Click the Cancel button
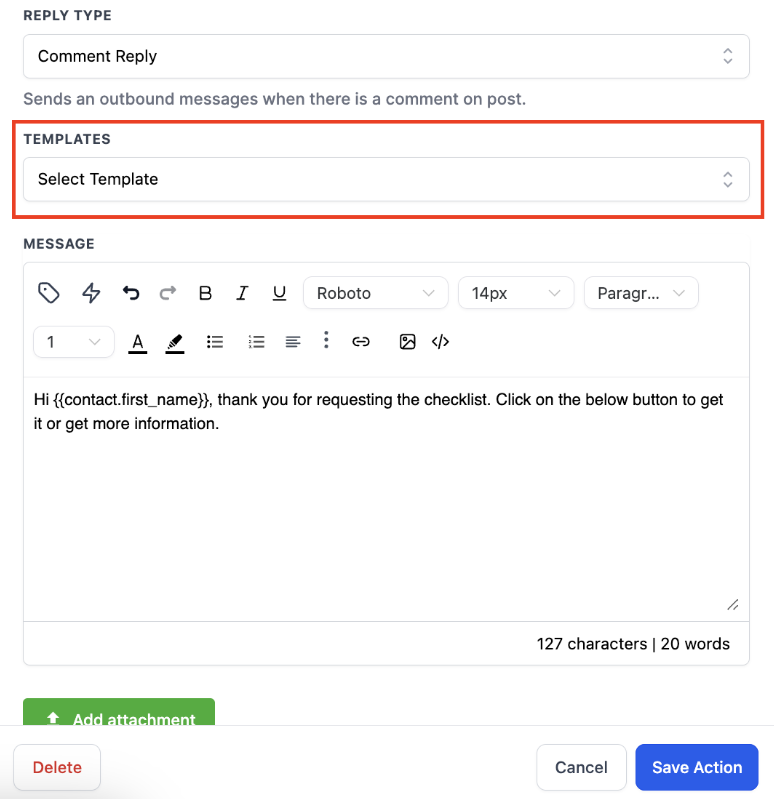 [581, 768]
